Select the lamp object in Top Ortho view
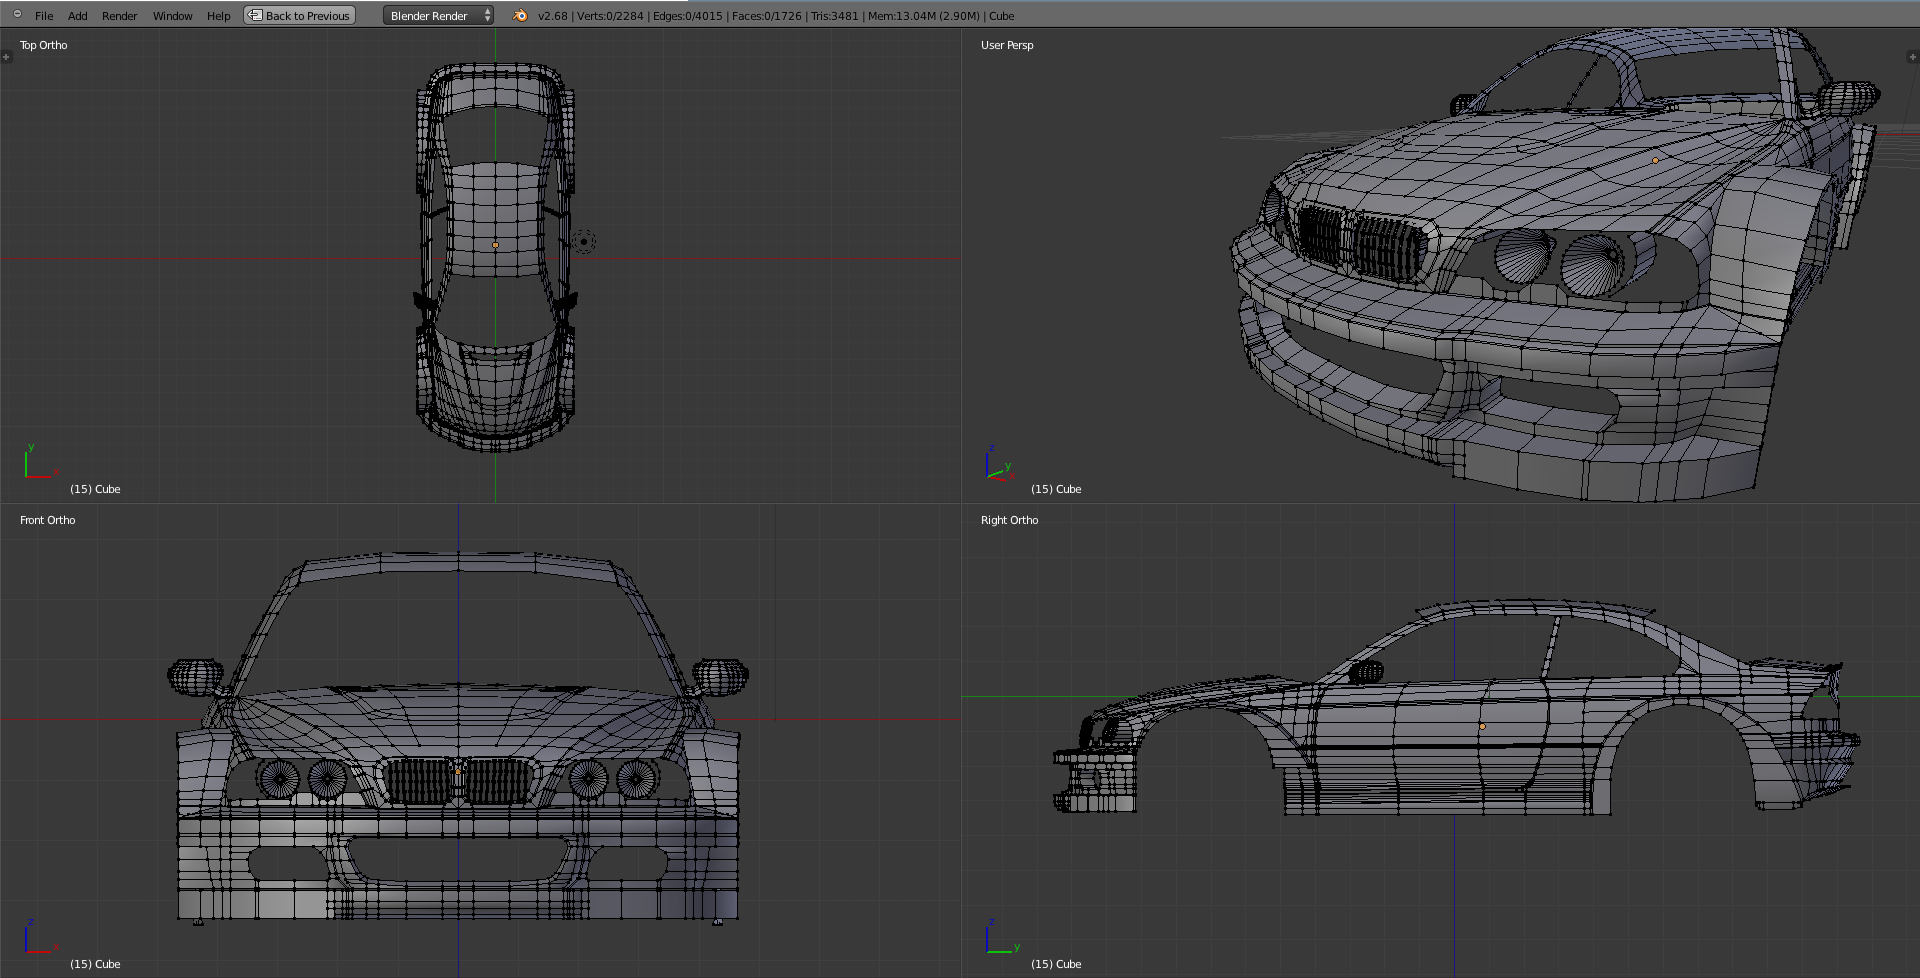Image resolution: width=1920 pixels, height=978 pixels. 584,241
